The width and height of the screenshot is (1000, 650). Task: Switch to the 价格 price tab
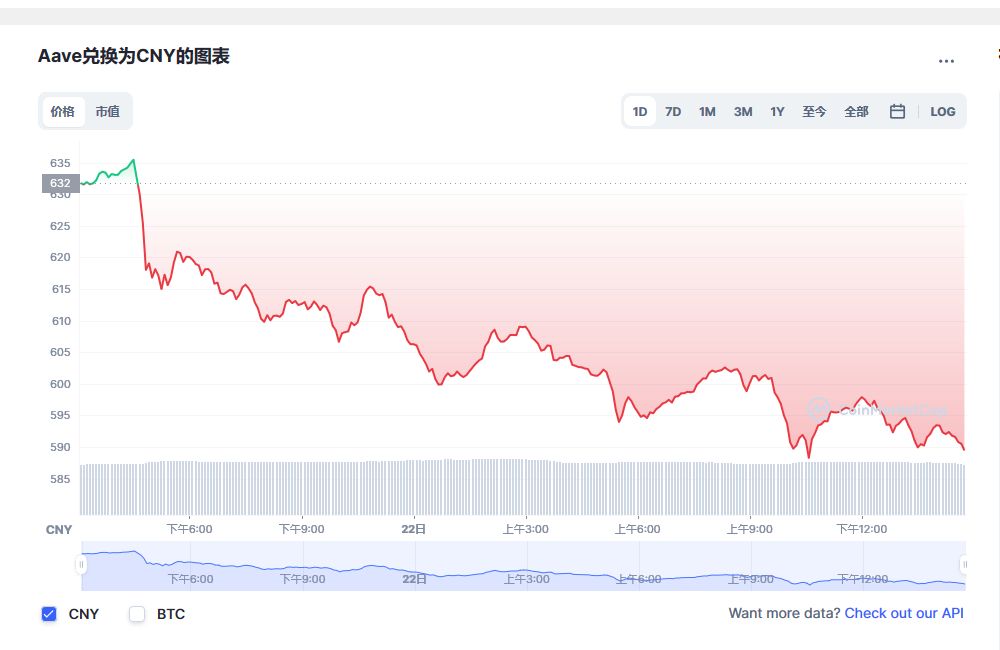pyautogui.click(x=62, y=112)
